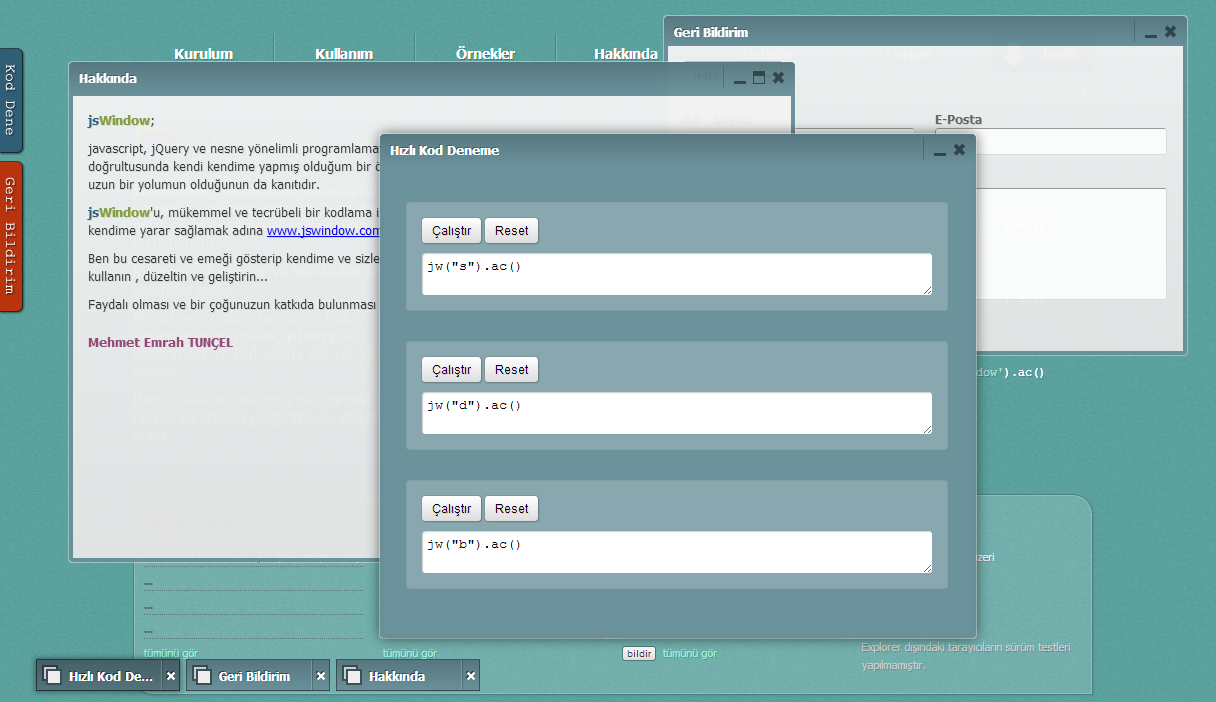Open the Kod Dene sidebar panel

(11, 100)
